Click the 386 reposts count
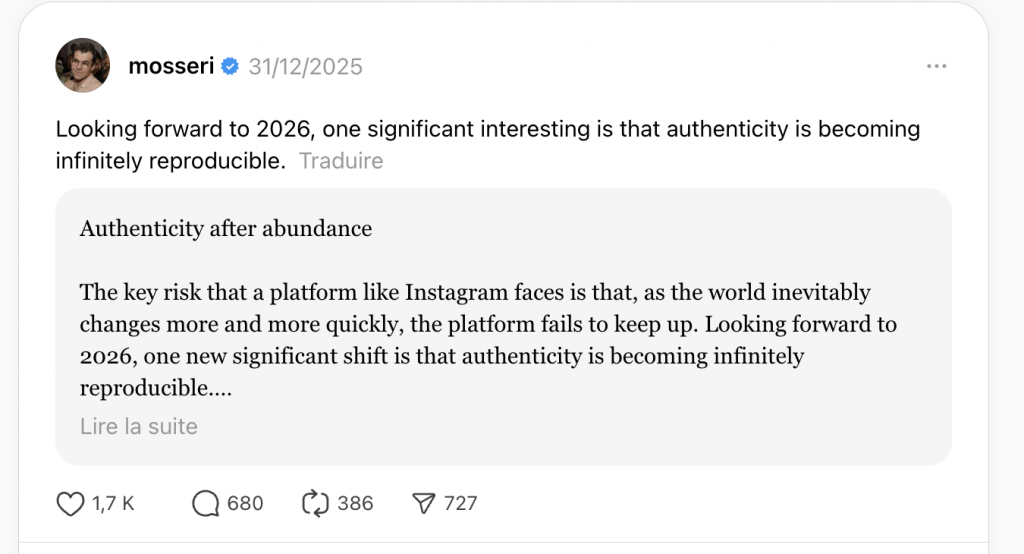This screenshot has height=554, width=1024. pyautogui.click(x=355, y=504)
